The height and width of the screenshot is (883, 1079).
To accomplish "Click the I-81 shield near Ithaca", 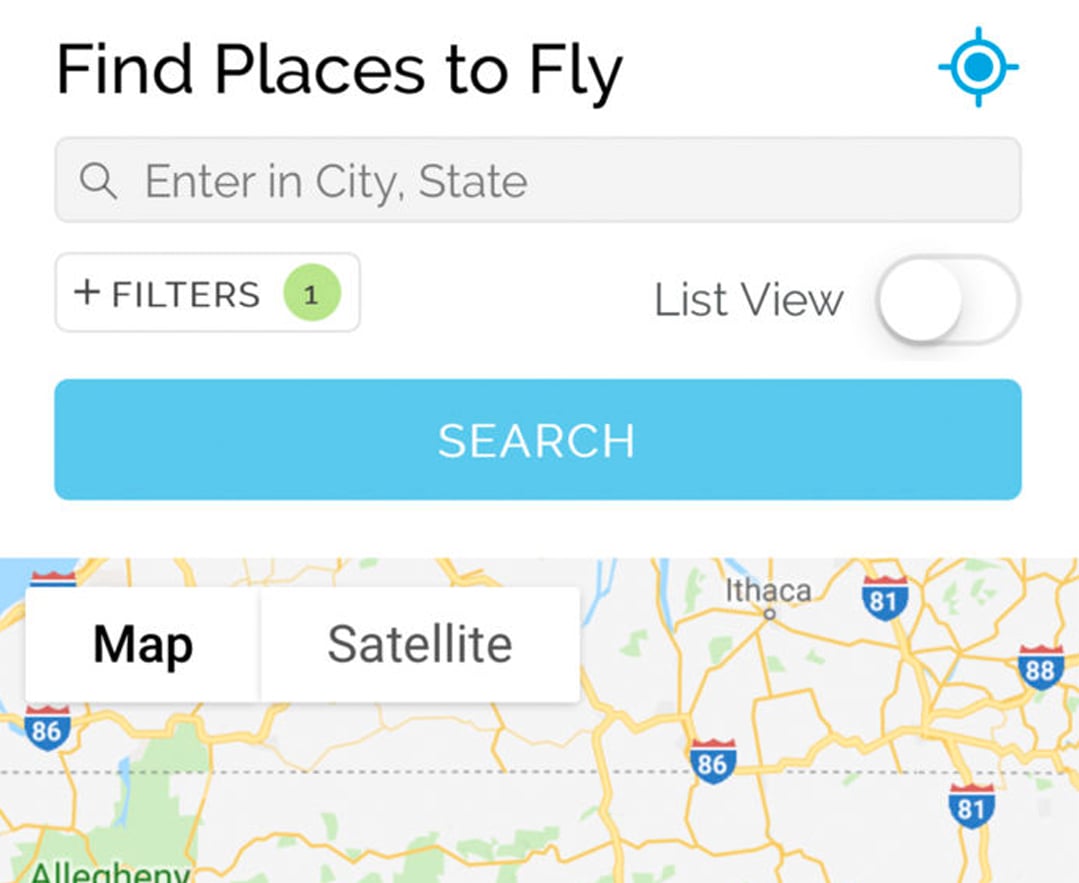I will tap(884, 598).
